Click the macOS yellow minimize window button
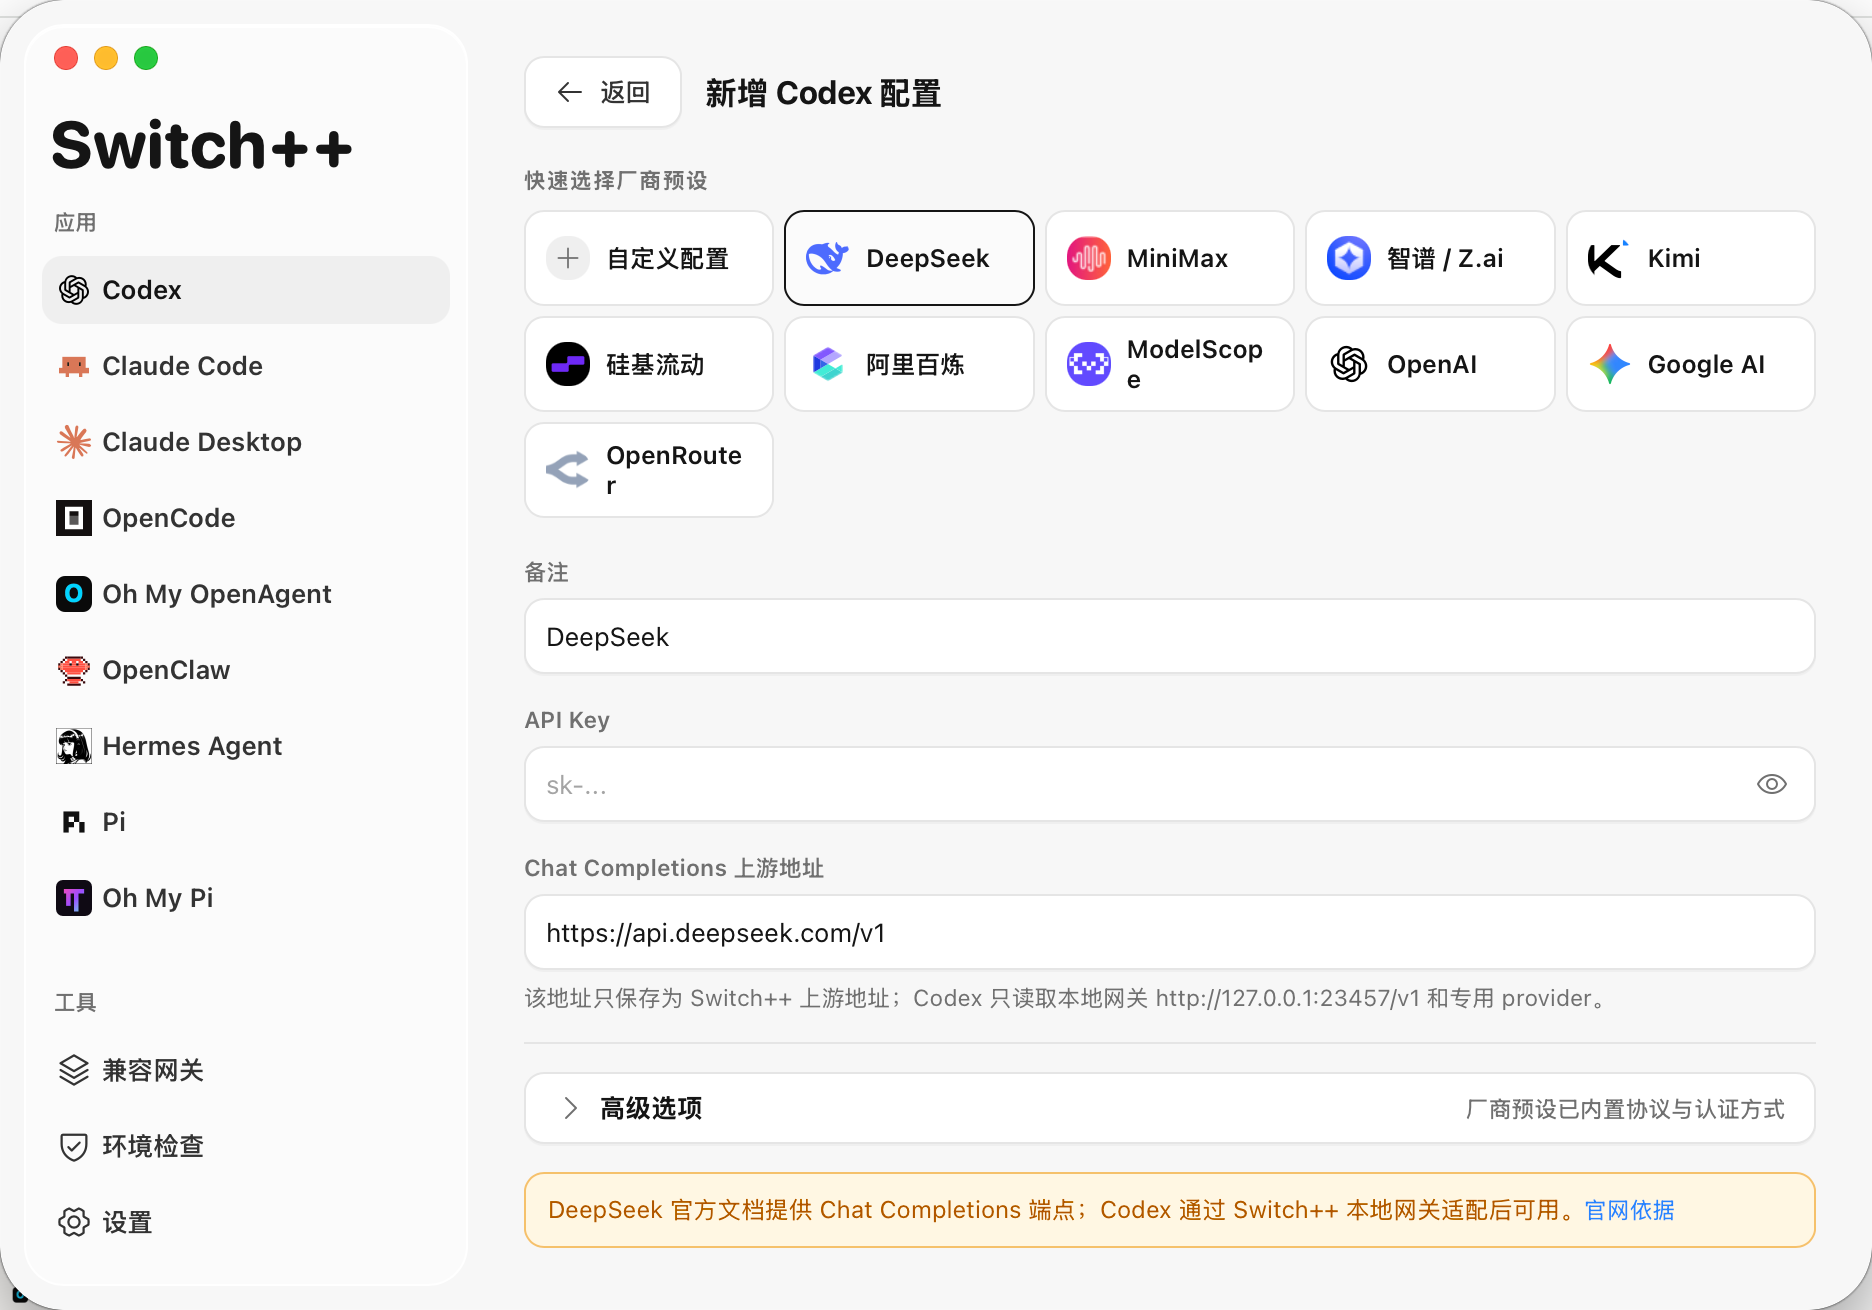1872x1310 pixels. pos(106,58)
